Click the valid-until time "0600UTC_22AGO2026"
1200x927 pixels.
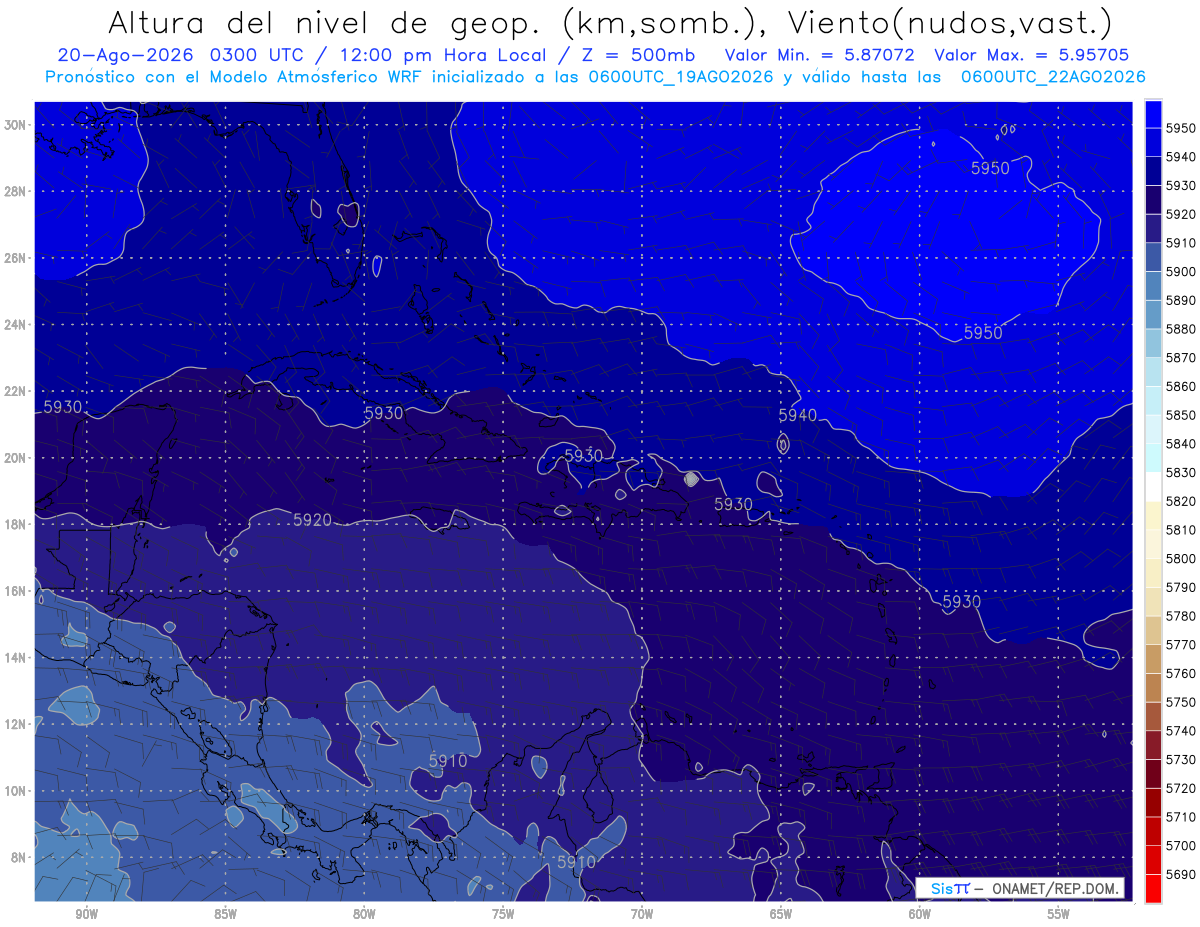(x=1053, y=77)
